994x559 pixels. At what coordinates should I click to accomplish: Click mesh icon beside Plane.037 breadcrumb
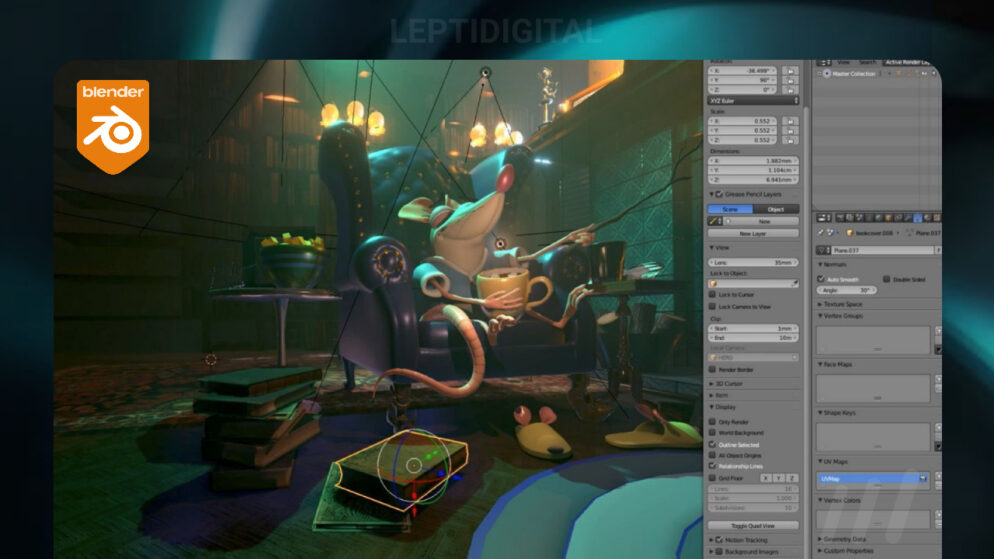click(910, 233)
